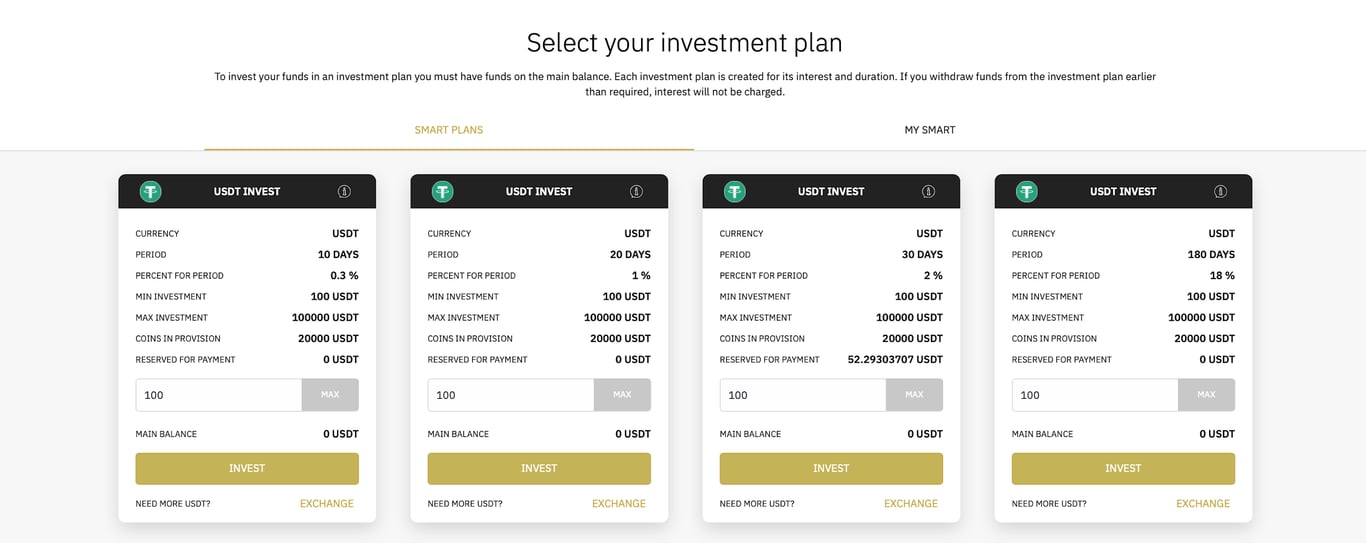
Task: Click Tether logo on 180 DAYS plan card
Action: (1027, 191)
